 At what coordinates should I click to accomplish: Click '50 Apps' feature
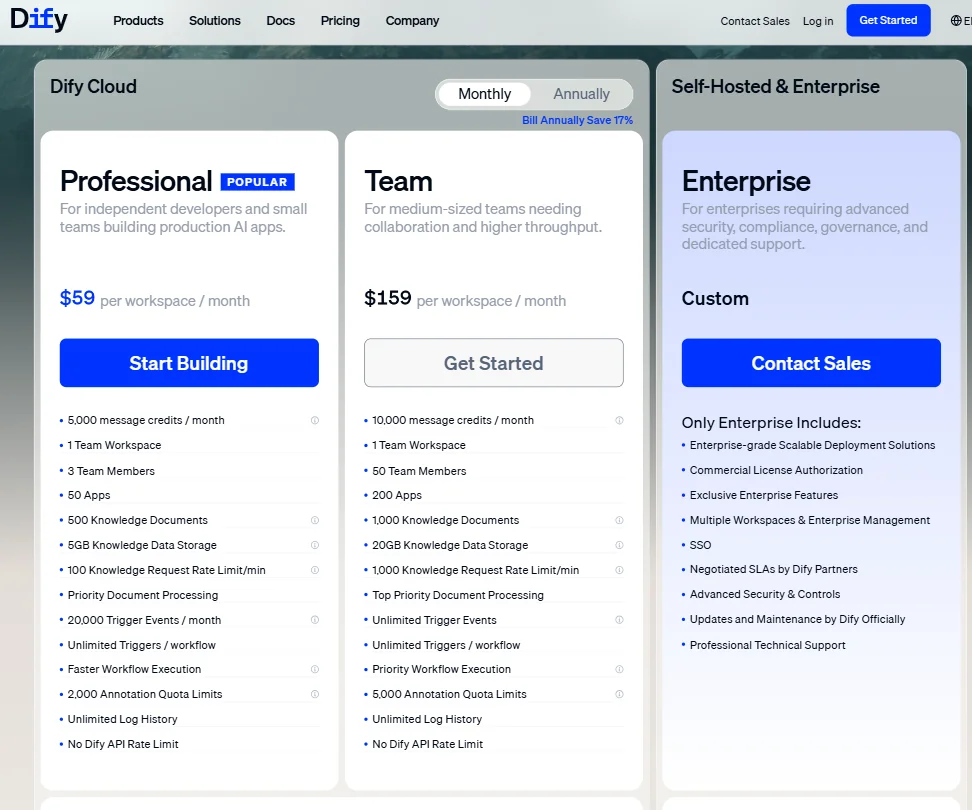[x=89, y=495]
